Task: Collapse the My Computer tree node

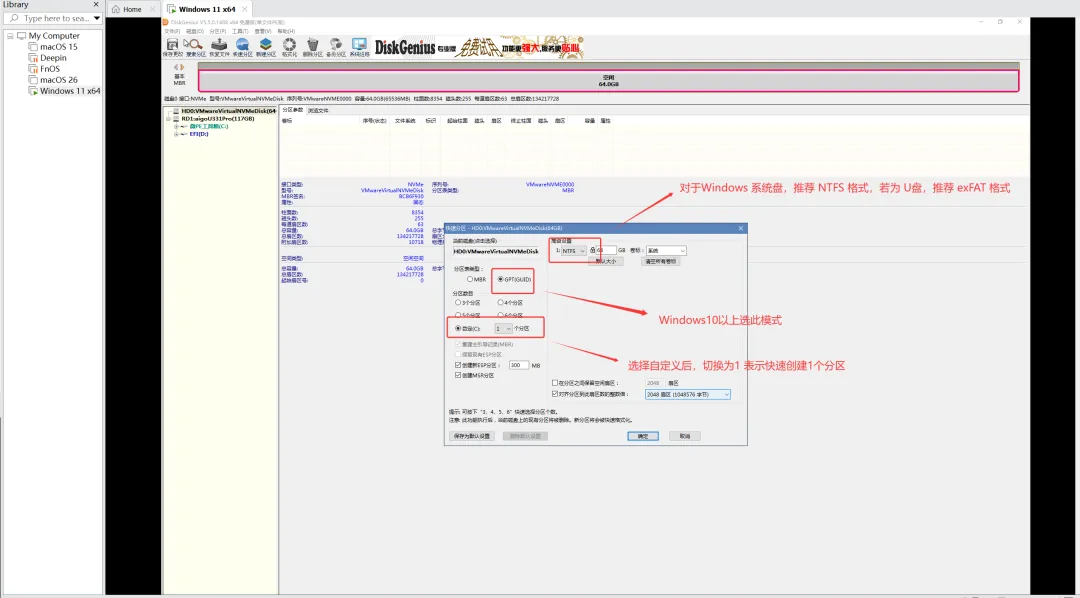Action: 10,36
